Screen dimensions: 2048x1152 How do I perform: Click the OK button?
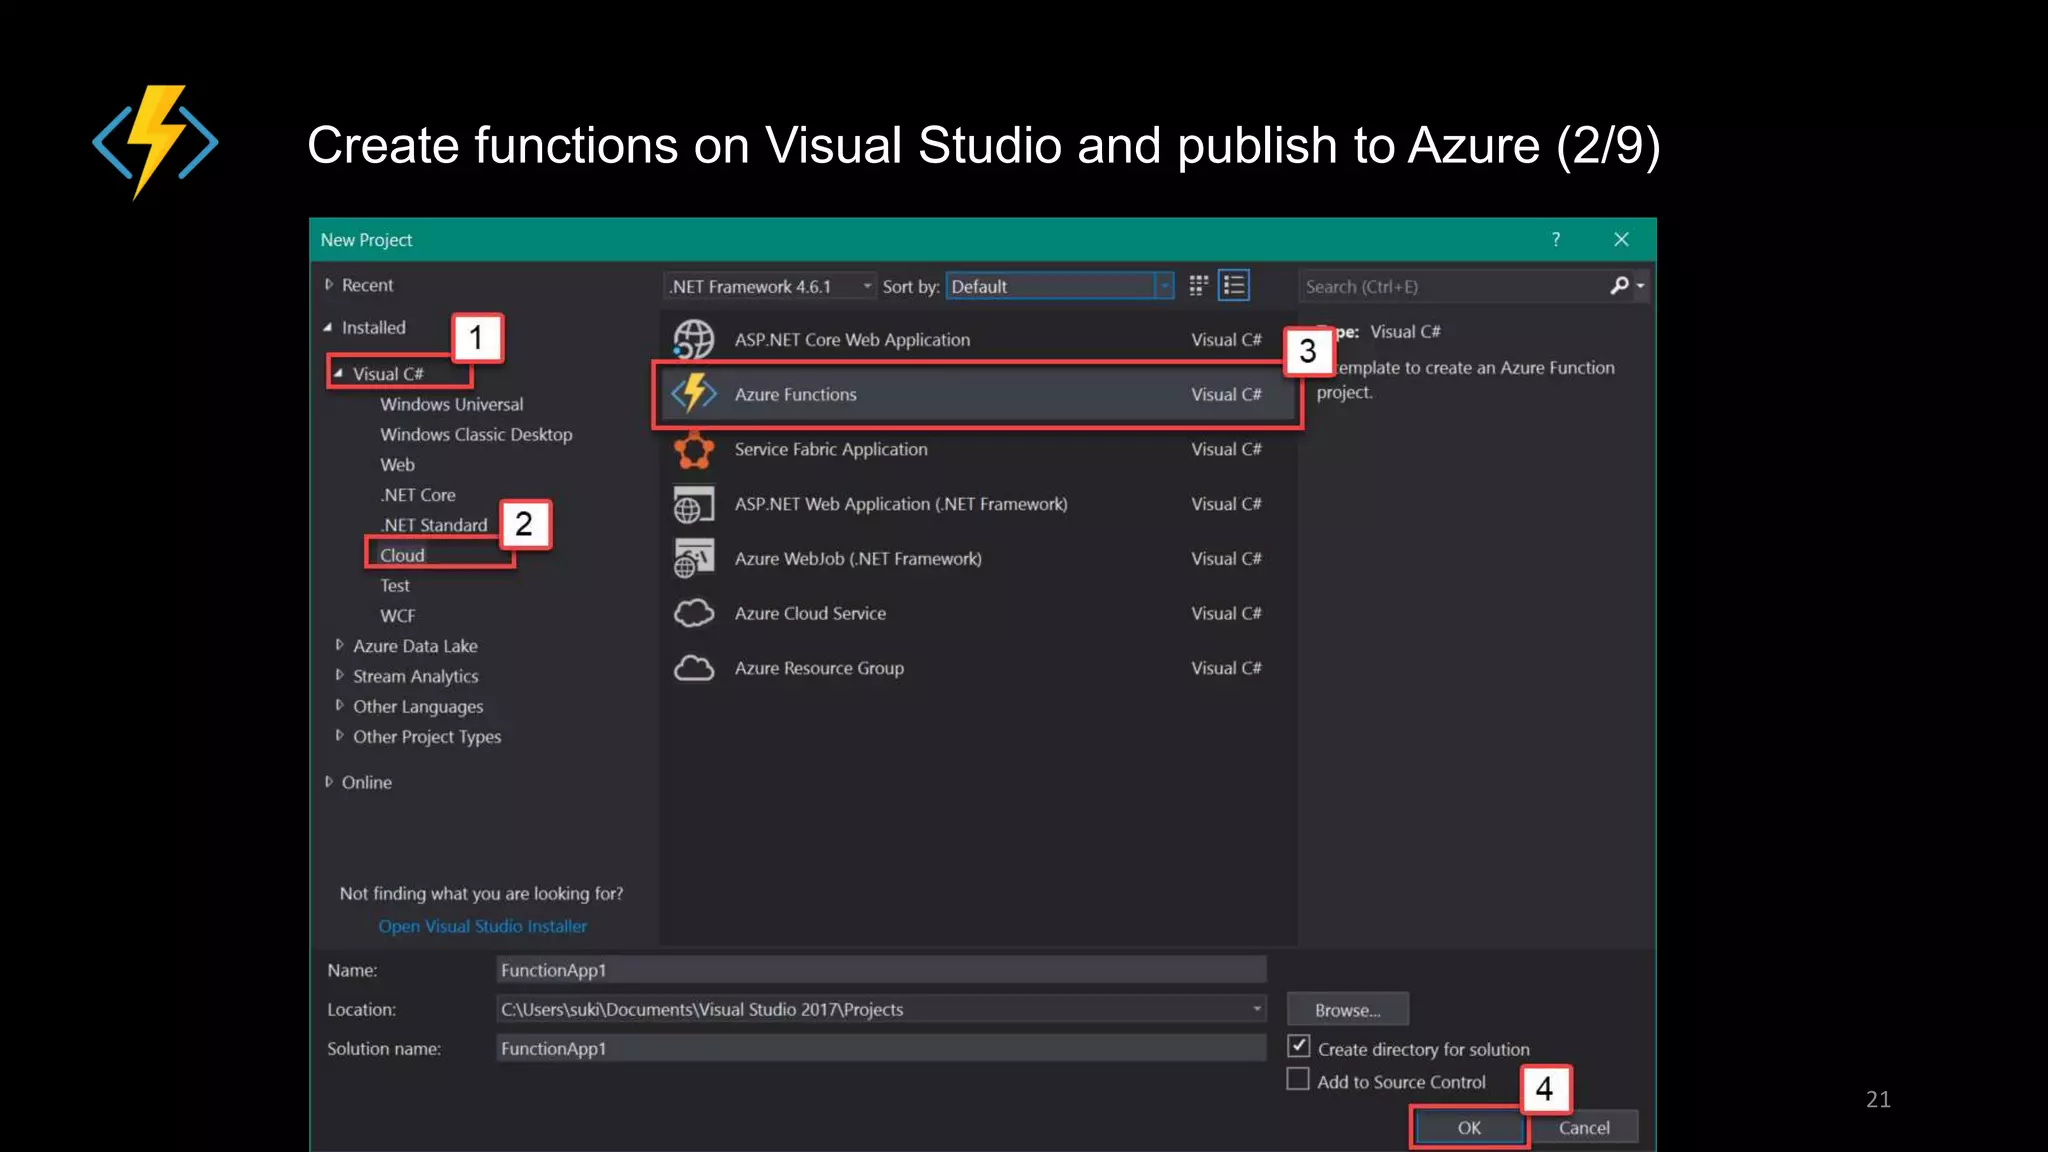1469,1127
